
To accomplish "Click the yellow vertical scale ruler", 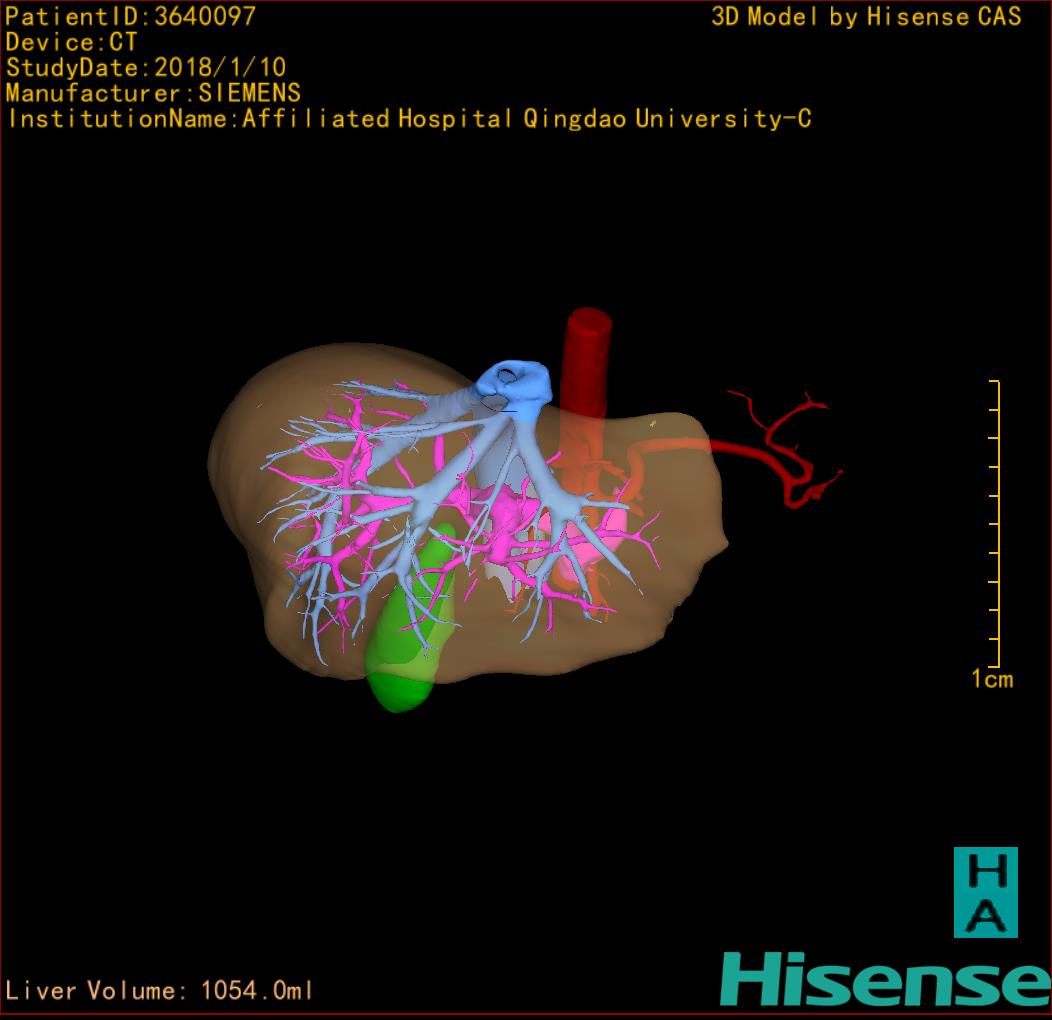I will coord(995,523).
